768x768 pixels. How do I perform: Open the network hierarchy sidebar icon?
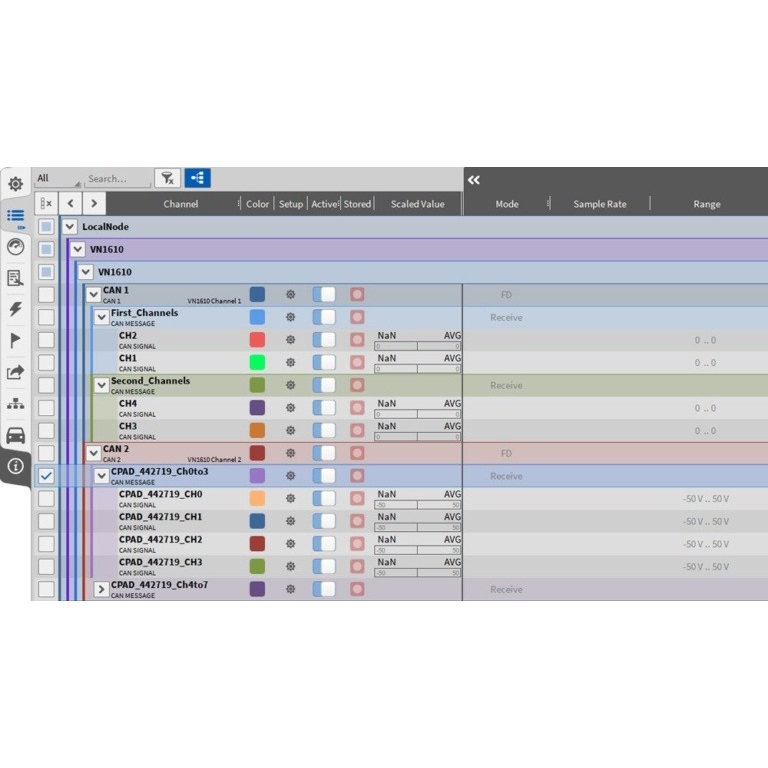16,404
